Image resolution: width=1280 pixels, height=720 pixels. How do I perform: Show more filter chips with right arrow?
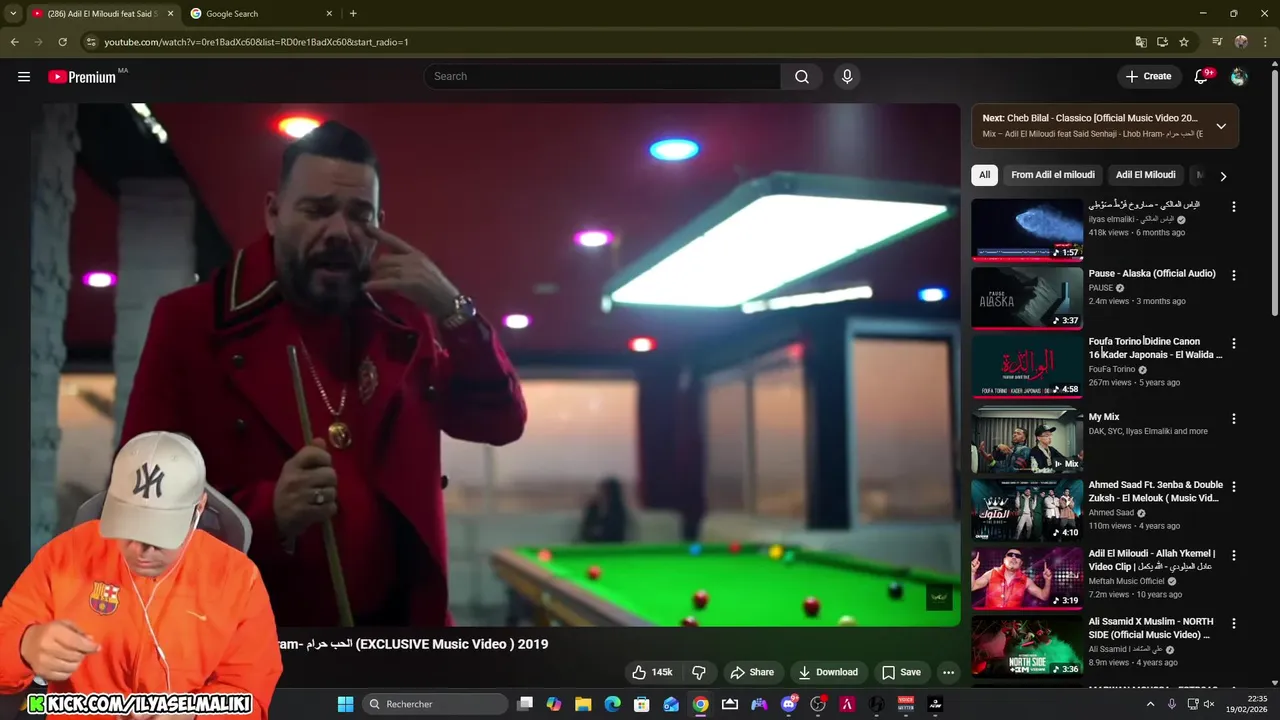point(1222,176)
